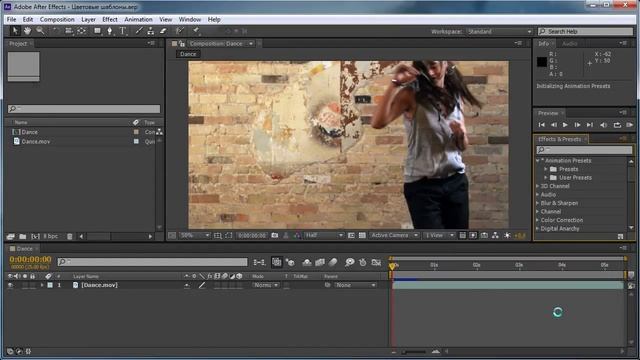640x360 pixels.
Task: Expand the Presets folder
Action: tap(546, 169)
